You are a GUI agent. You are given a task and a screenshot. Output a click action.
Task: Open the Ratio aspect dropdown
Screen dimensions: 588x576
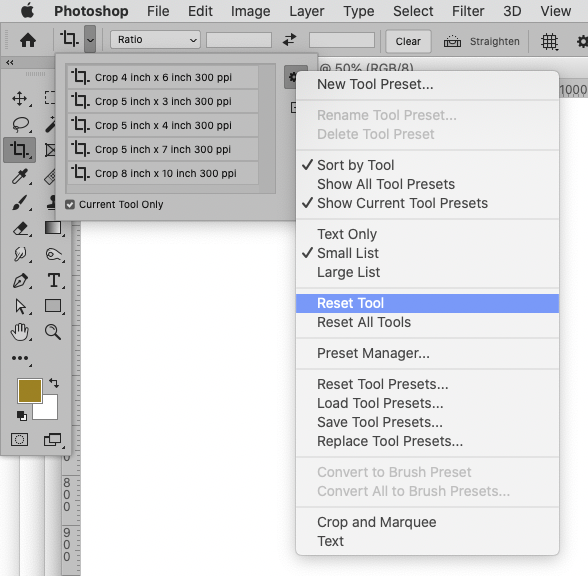pos(155,40)
